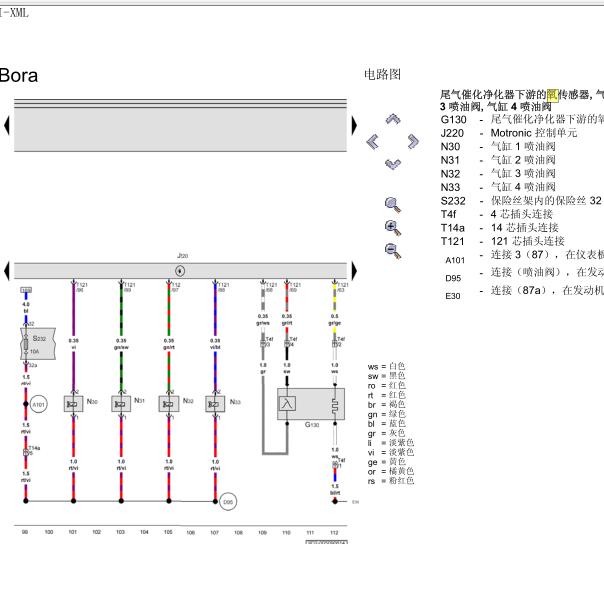
Task: Click the N30 legend entry
Action: 498,146
